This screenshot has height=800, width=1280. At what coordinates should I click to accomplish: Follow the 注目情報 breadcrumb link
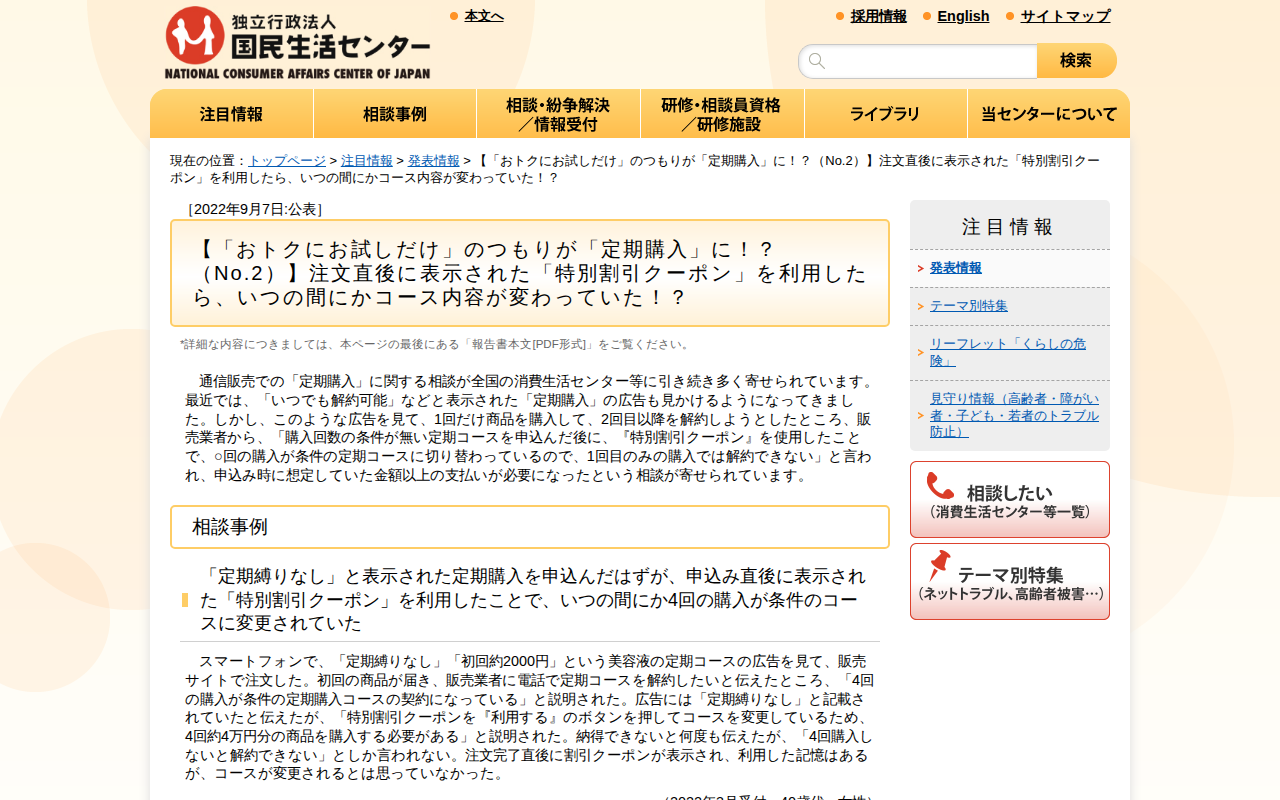367,160
